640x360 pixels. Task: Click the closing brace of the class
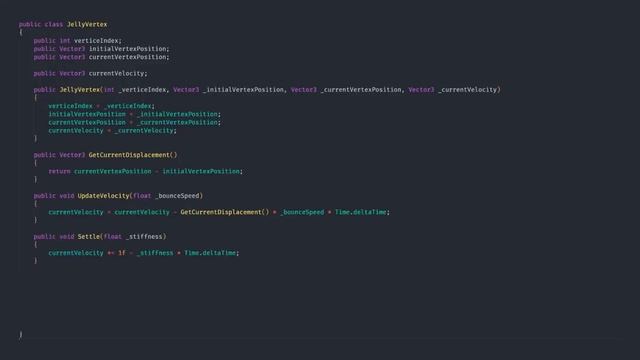coord(21,334)
